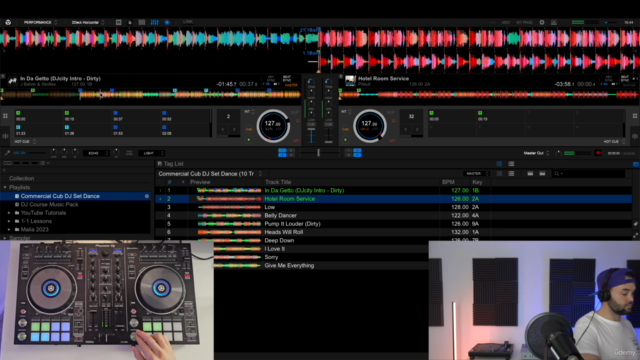The image size is (640, 360).
Task: Halve deck 1 beat loop with left arrow
Action: coord(222,129)
